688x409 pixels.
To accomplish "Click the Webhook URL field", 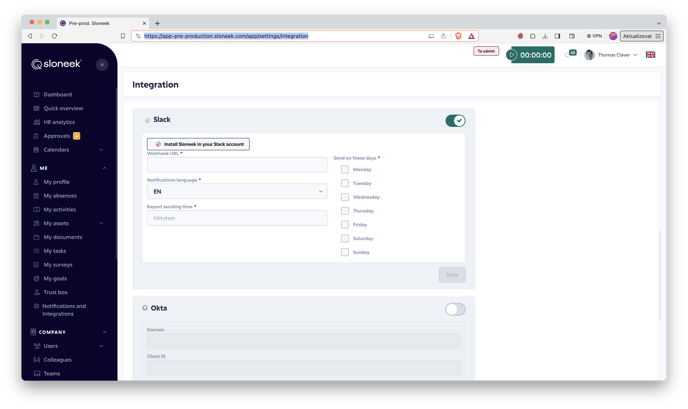I will pyautogui.click(x=237, y=165).
